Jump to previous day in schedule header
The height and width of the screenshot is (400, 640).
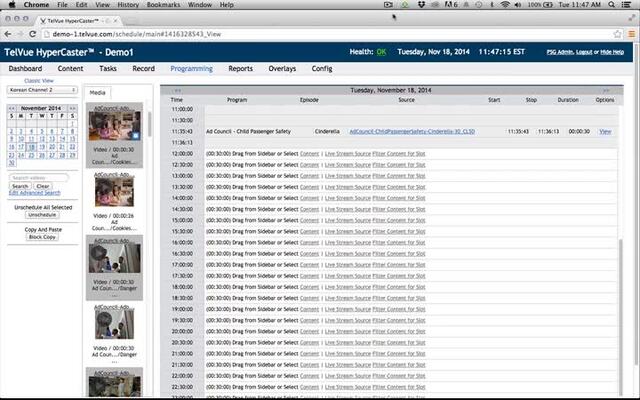(177, 90)
